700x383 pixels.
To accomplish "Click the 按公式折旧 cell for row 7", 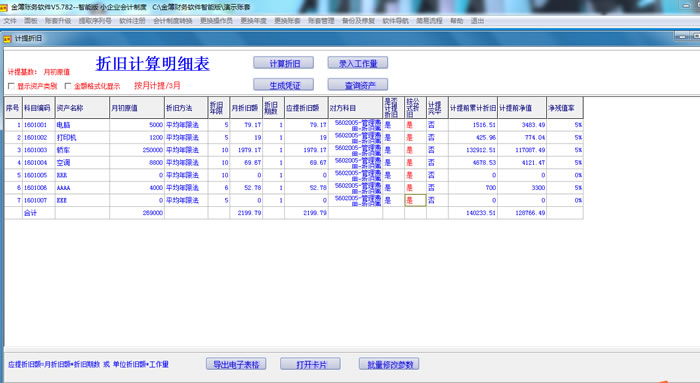I will [x=415, y=200].
